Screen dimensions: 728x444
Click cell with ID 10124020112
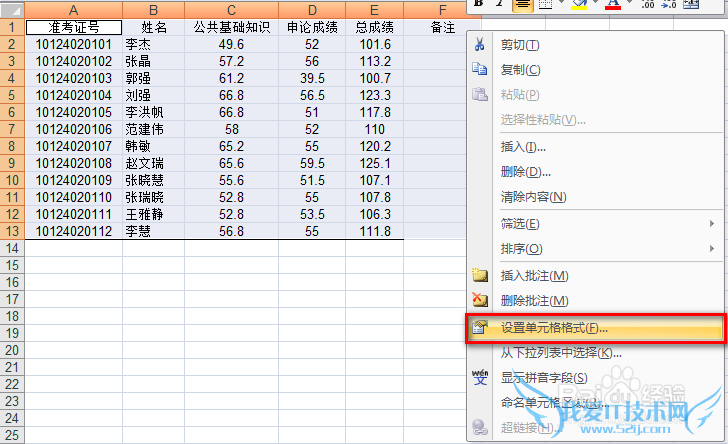pyautogui.click(x=74, y=231)
